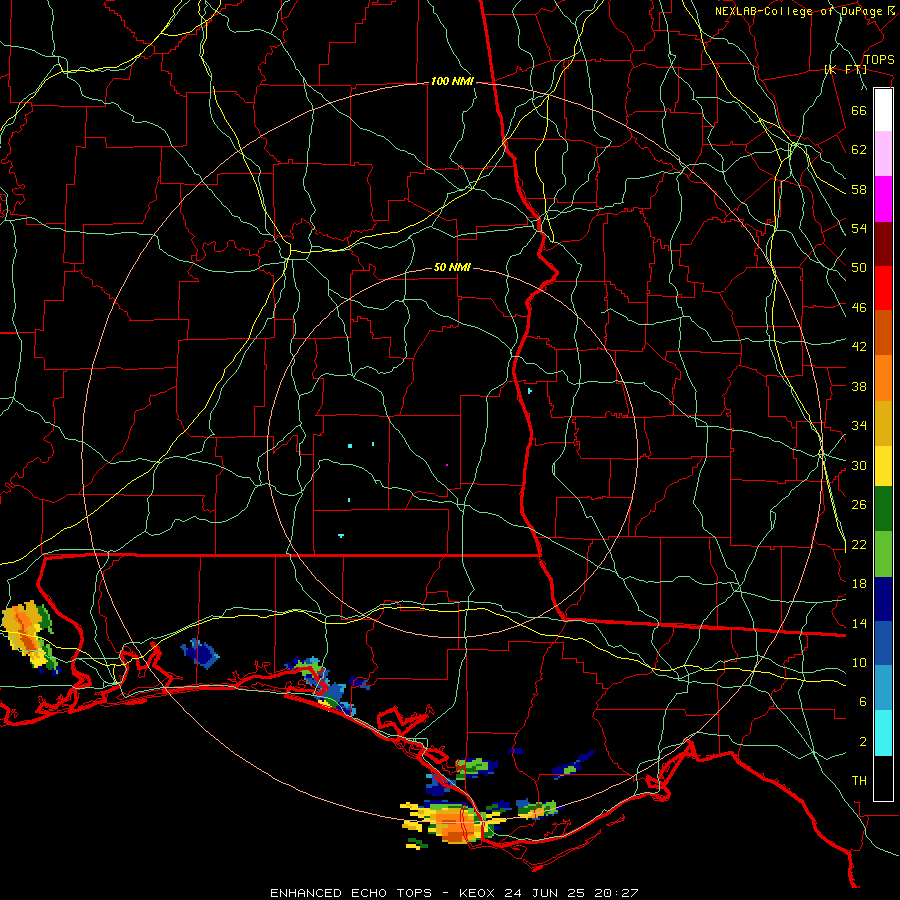This screenshot has width=900, height=900.
Task: Click the legend value "18"
Action: point(859,584)
